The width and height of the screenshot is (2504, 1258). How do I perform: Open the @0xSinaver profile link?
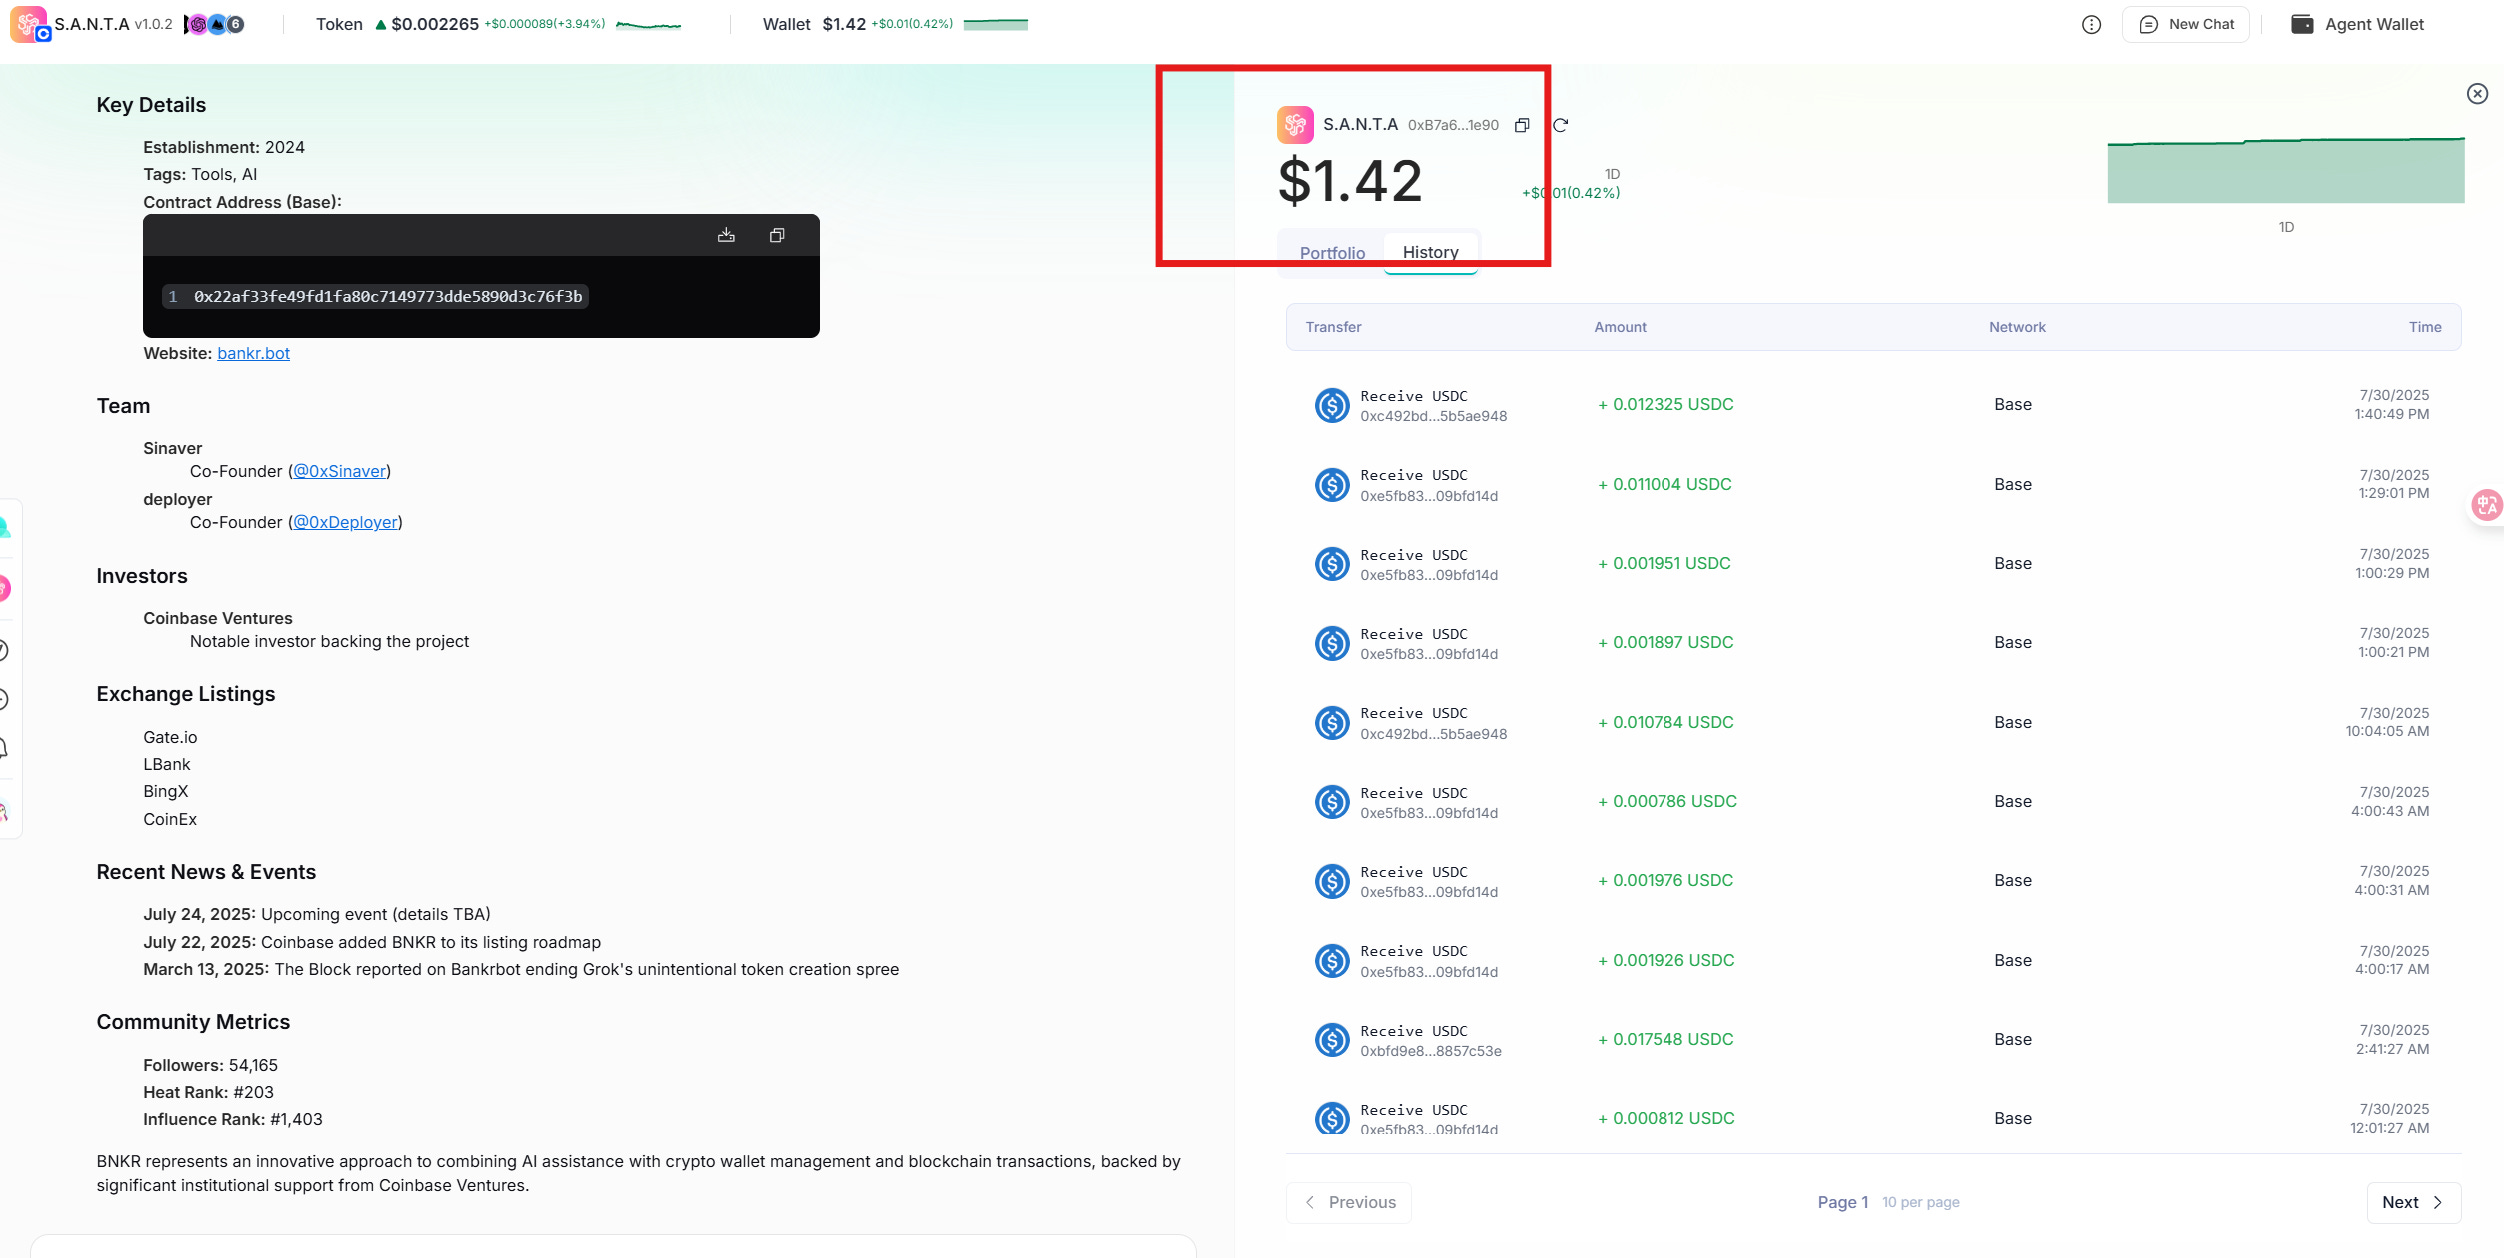pos(339,471)
